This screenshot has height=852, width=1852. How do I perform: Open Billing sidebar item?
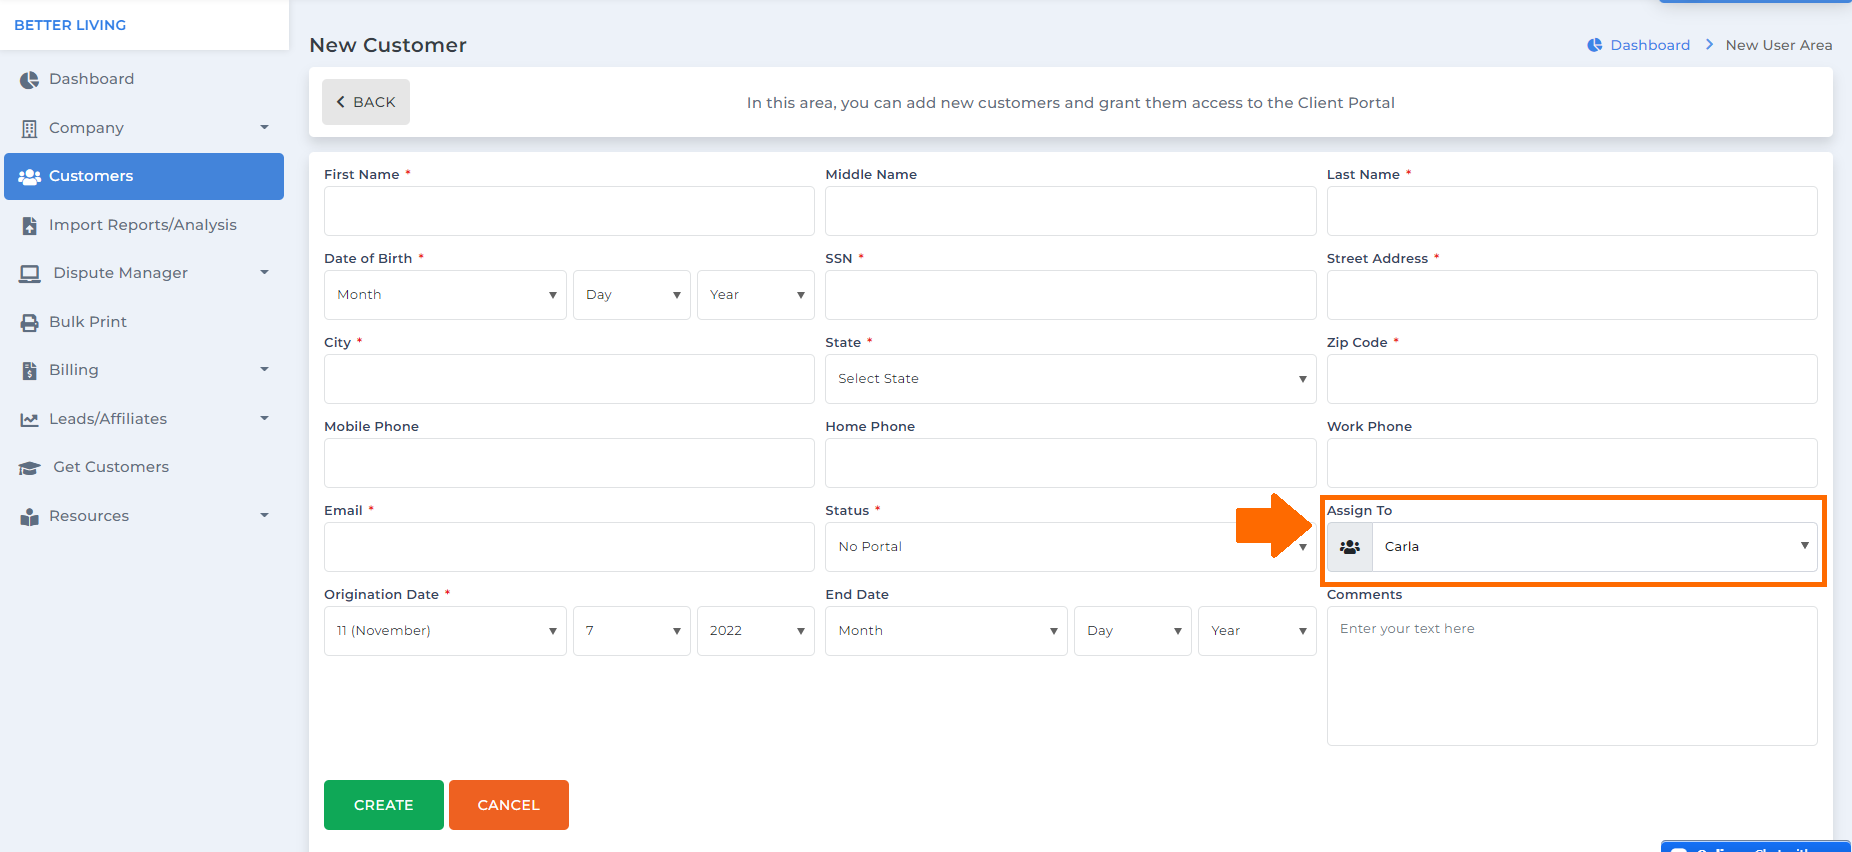pyautogui.click(x=144, y=370)
